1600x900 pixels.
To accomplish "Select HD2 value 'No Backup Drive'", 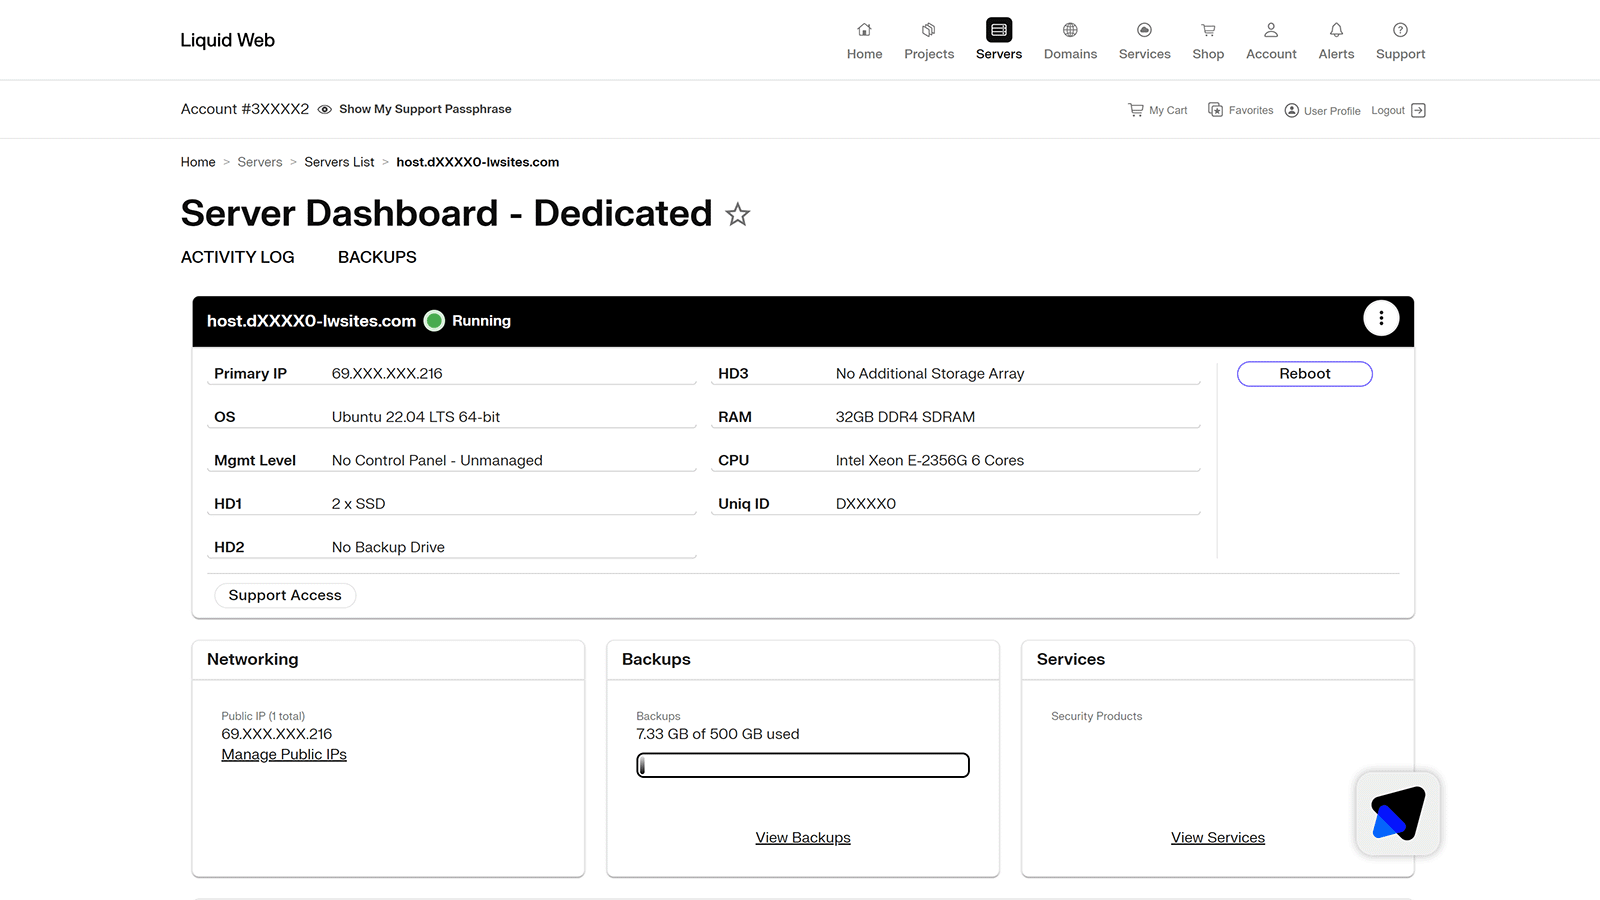I will tap(388, 547).
